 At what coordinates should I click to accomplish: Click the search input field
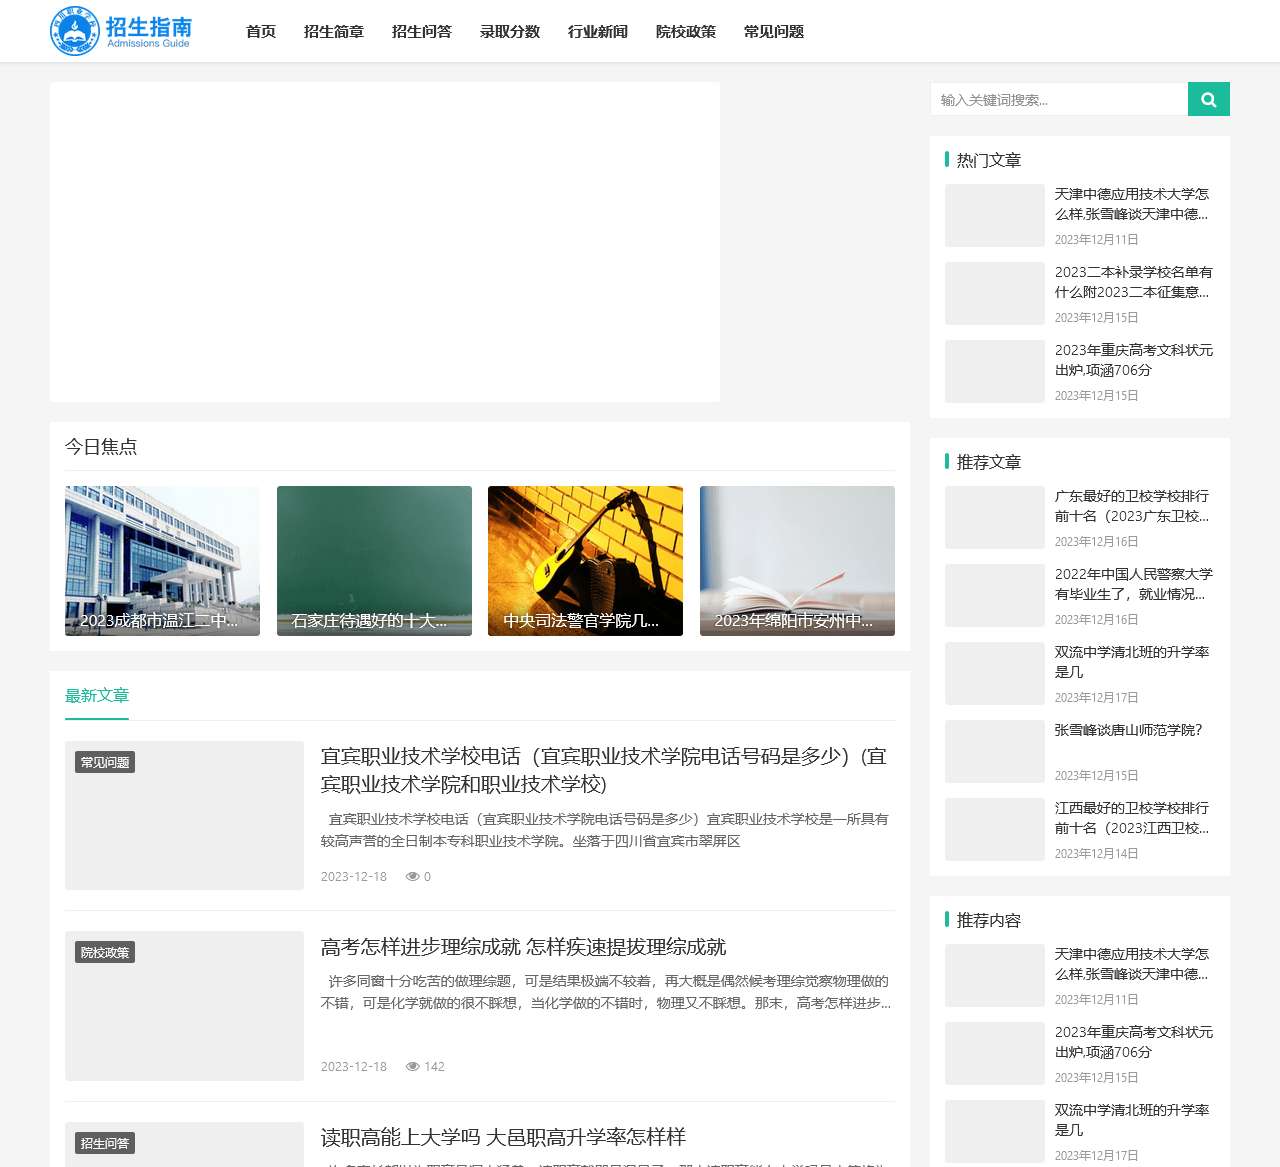[1060, 99]
